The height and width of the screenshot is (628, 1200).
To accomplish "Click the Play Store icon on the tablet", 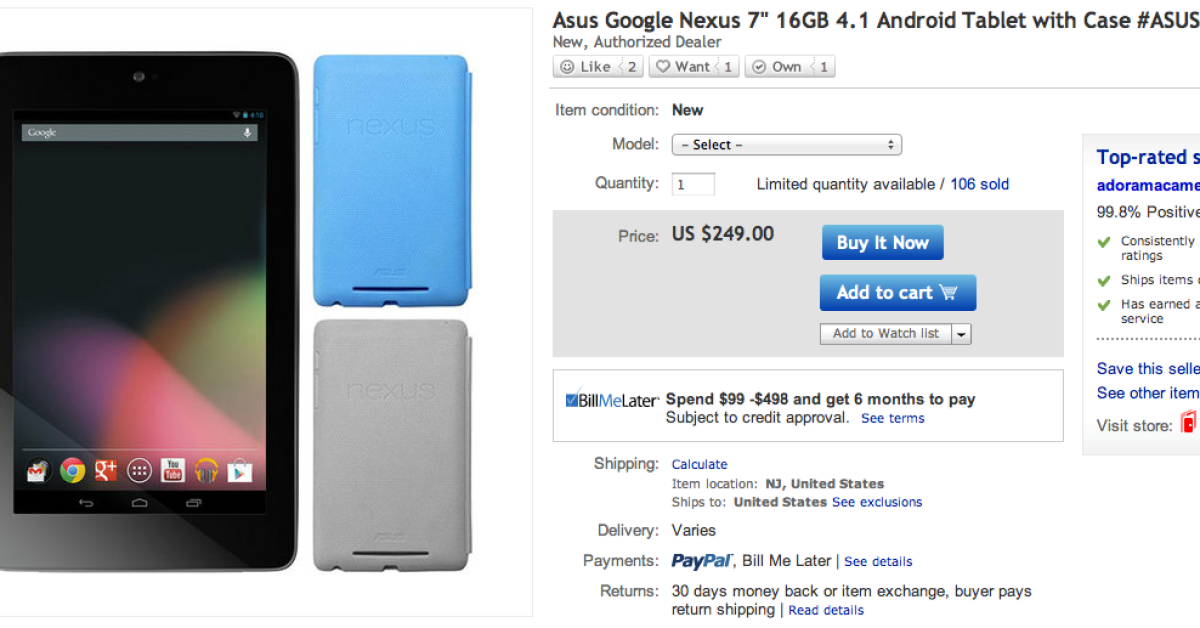I will [239, 470].
